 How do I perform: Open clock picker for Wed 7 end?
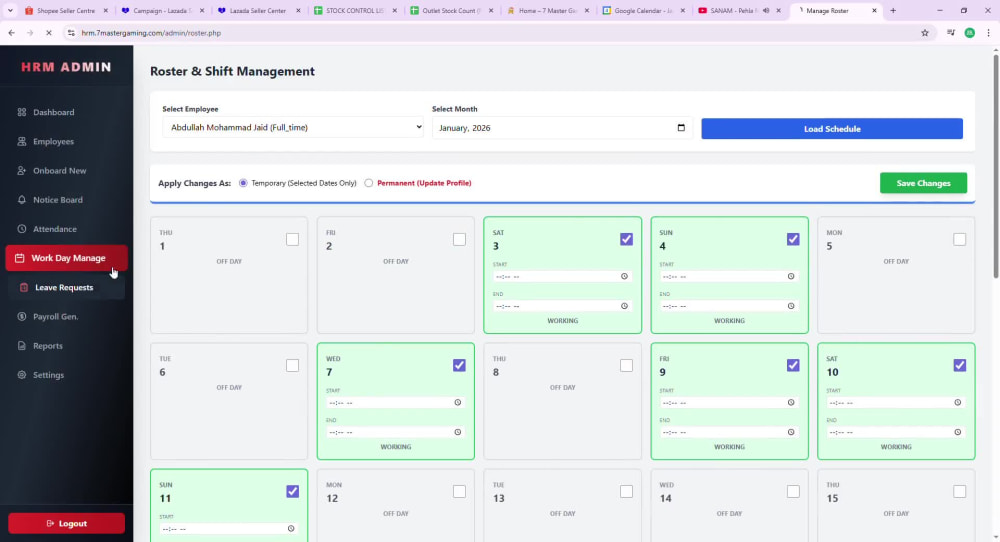click(457, 432)
